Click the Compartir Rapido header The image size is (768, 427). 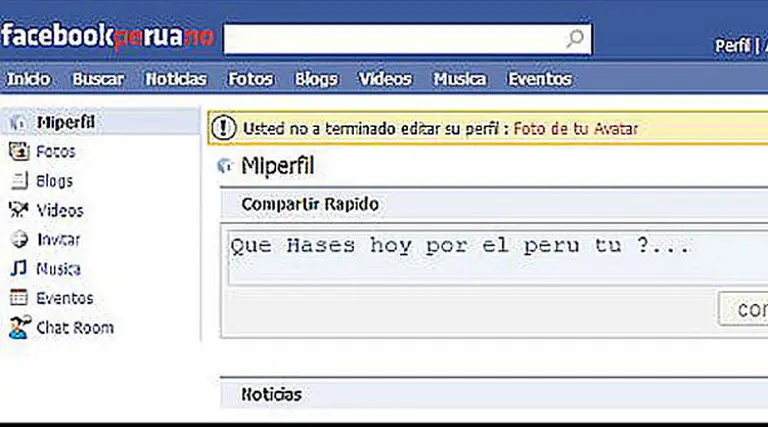click(x=494, y=205)
